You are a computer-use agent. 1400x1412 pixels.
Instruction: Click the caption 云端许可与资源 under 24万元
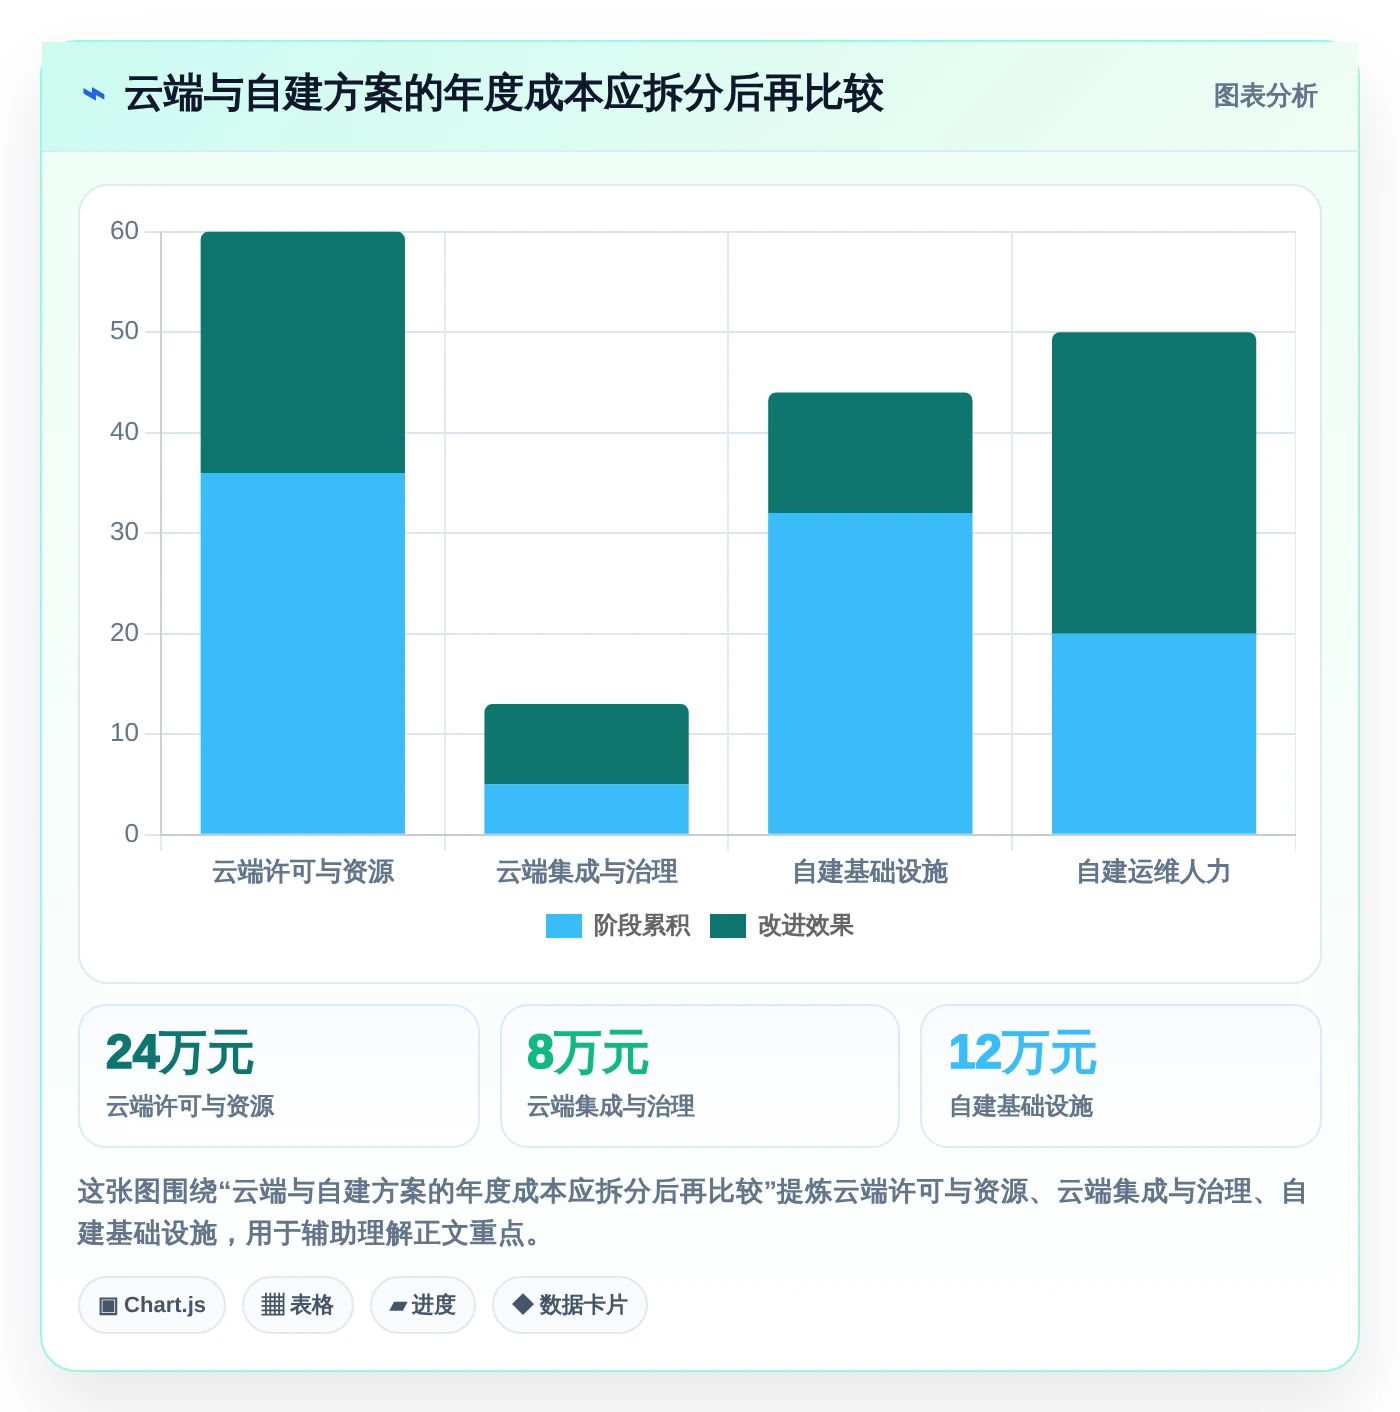point(190,1106)
